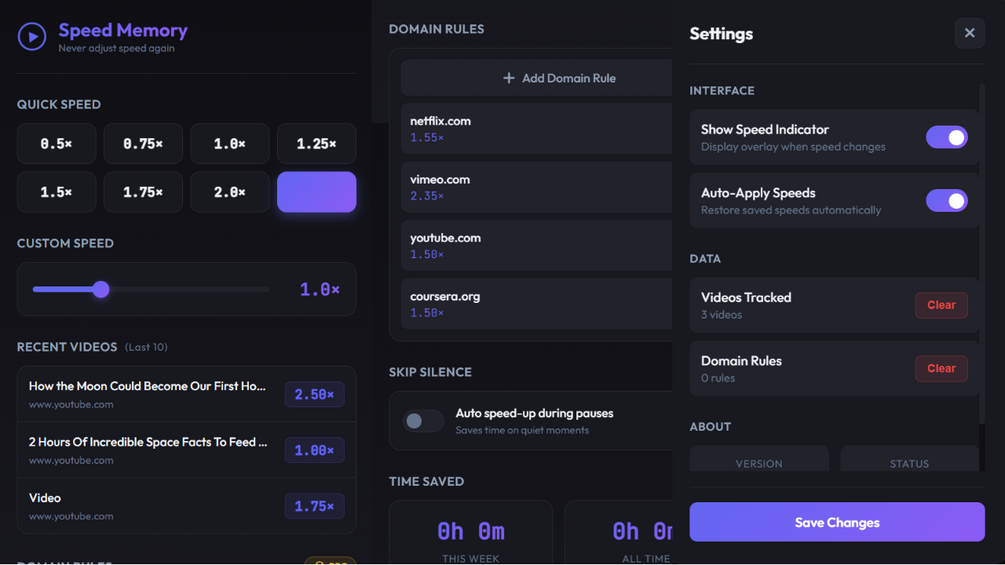Toggle Show Speed Indicator switch
The width and height of the screenshot is (1005, 565).
[946, 137]
